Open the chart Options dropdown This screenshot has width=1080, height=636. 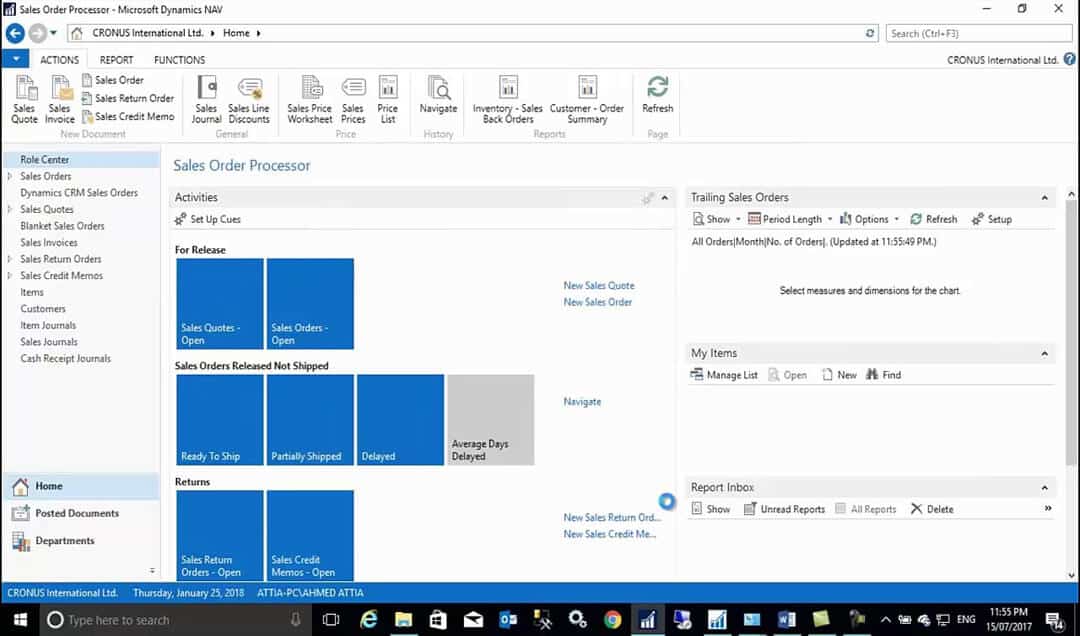869,219
